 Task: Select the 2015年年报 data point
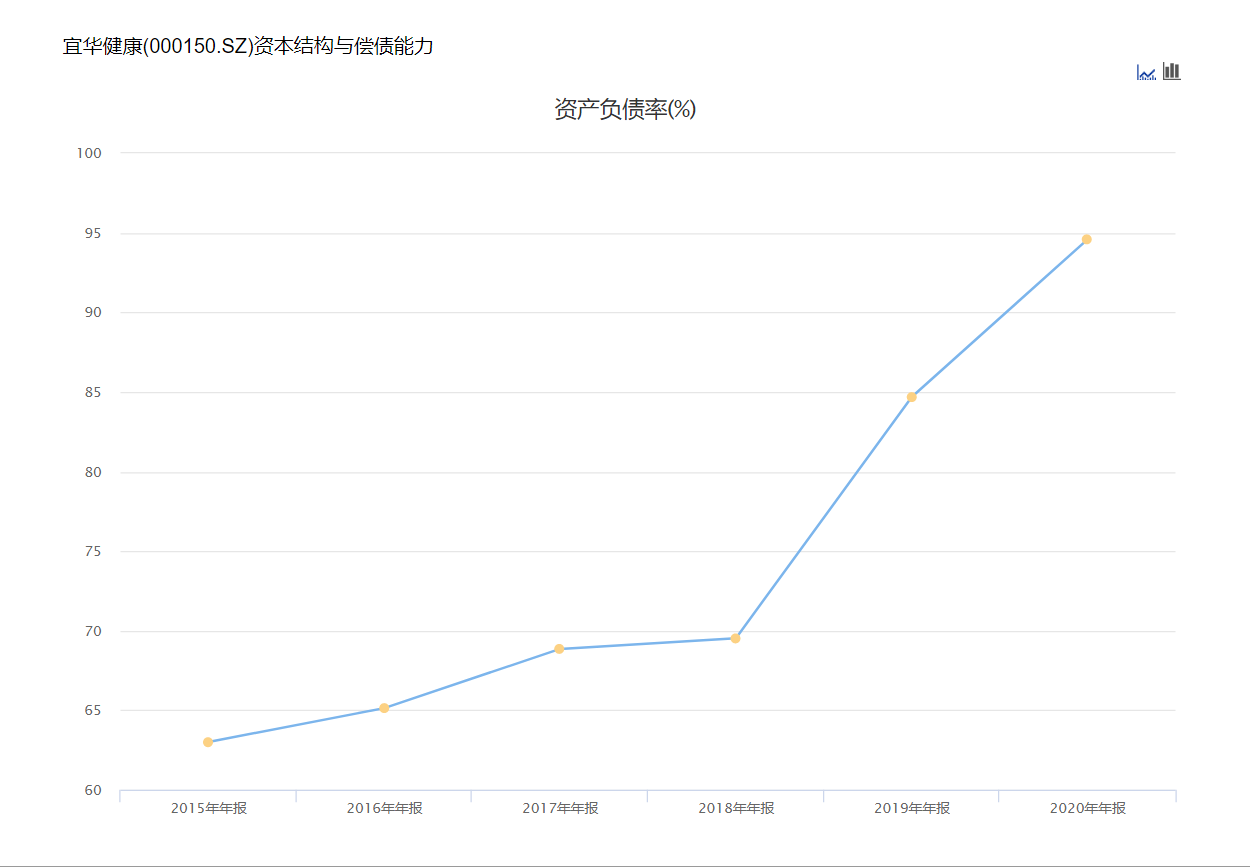208,742
